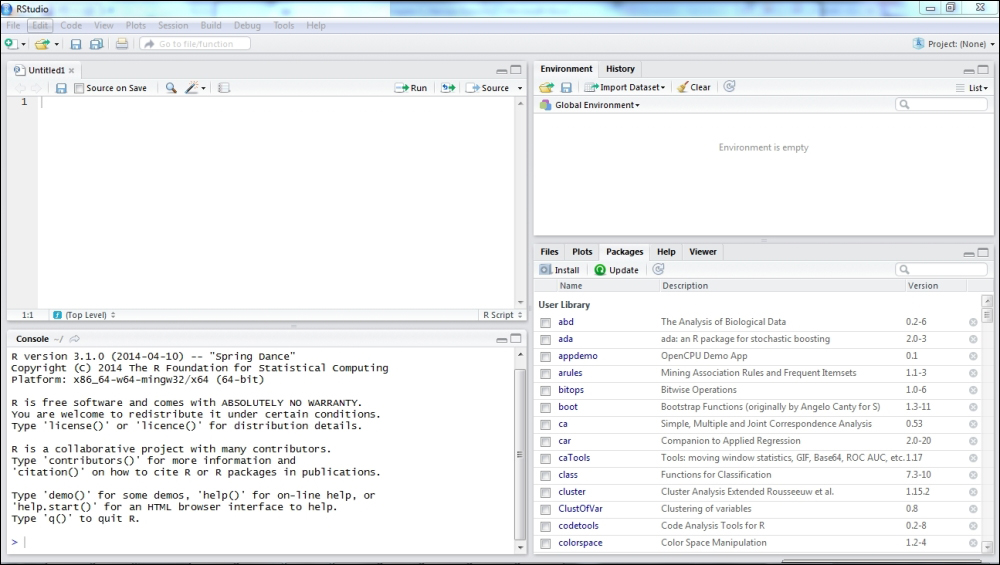Open the codetools package link
Image resolution: width=1000 pixels, height=565 pixels.
coord(578,525)
